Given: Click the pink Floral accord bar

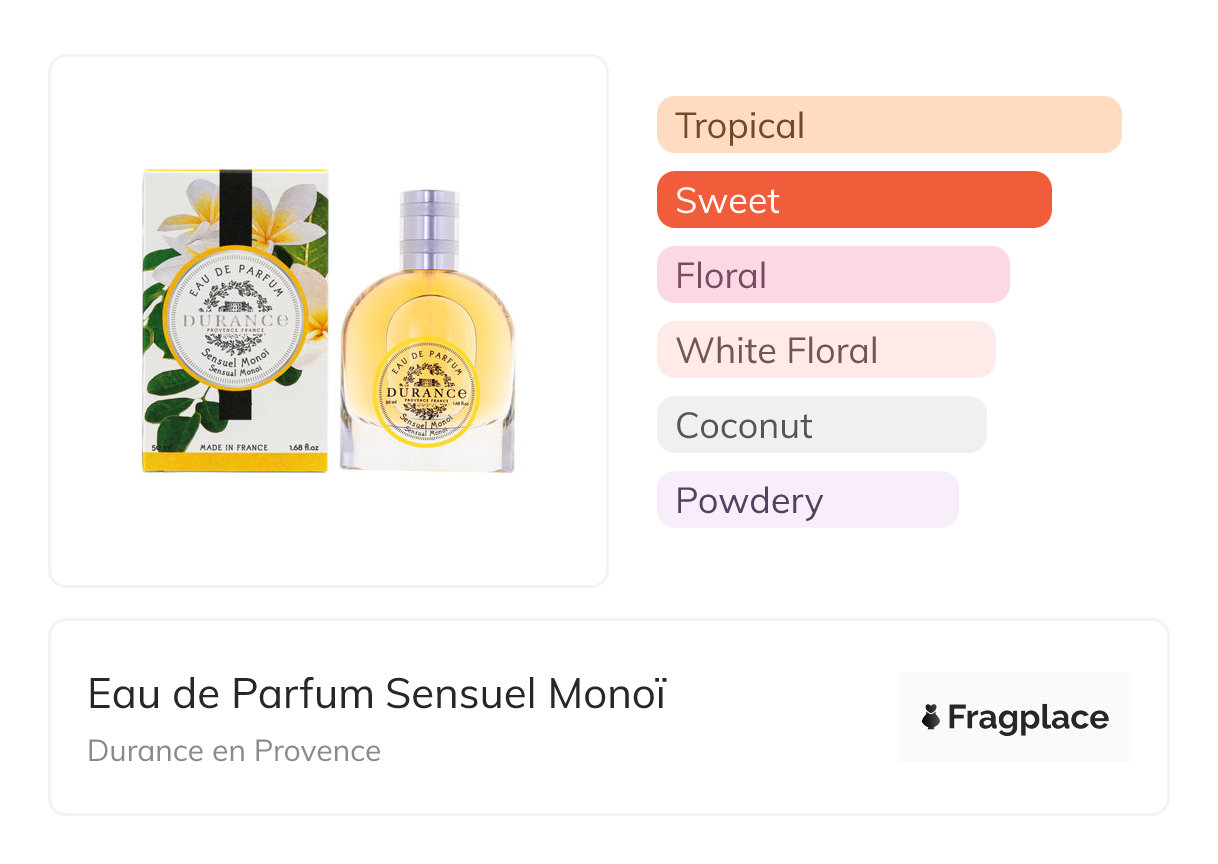Looking at the screenshot, I should click(832, 275).
